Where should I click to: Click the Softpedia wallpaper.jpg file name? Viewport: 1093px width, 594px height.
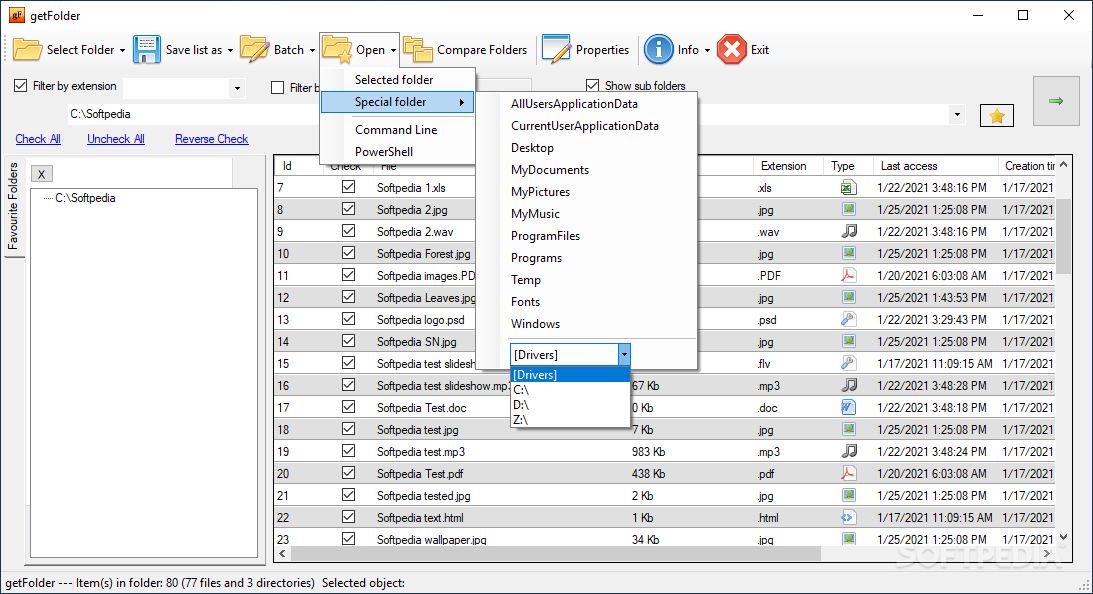[x=432, y=539]
